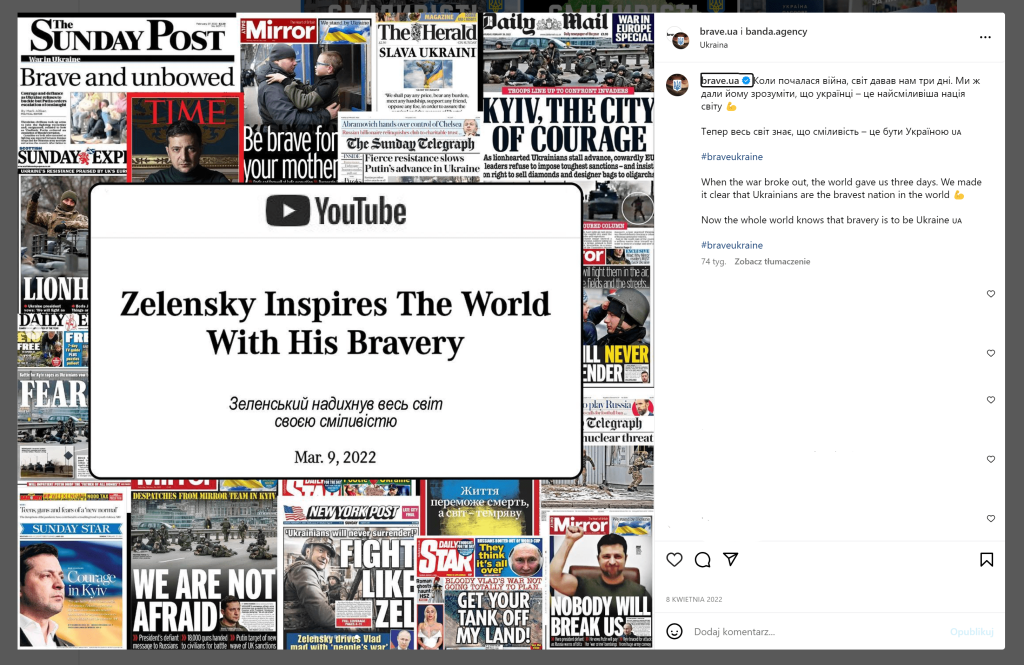Click the text 'Тепер весь світ знає'
The image size is (1024, 665).
746,132
